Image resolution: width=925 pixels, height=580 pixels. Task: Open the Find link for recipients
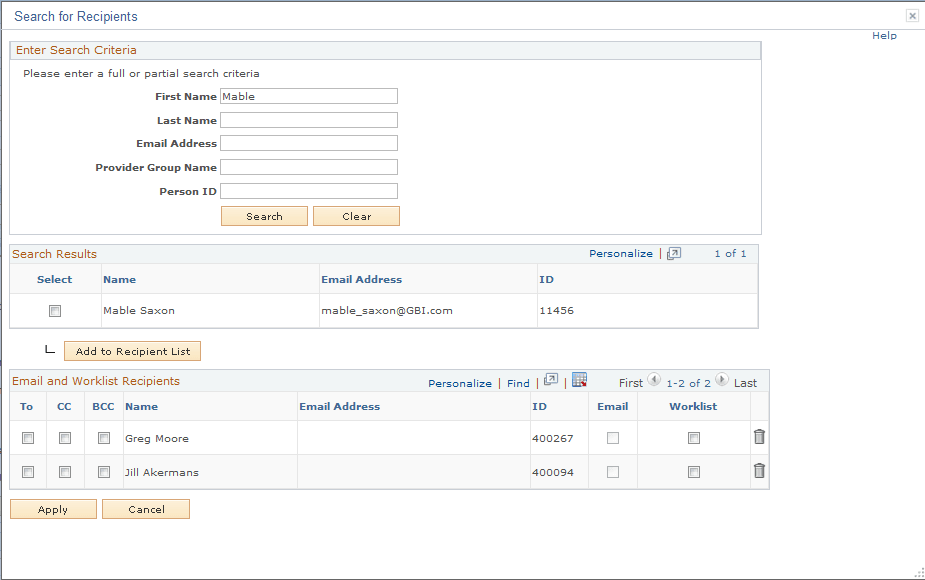coord(518,383)
